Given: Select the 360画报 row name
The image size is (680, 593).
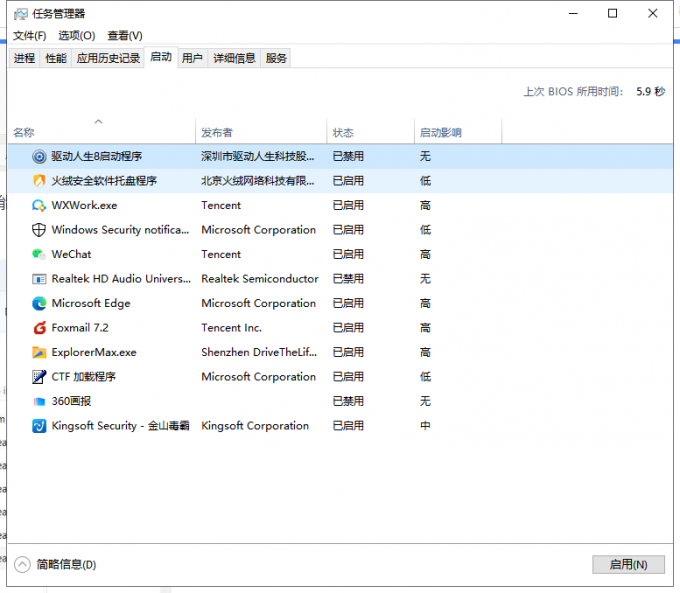Looking at the screenshot, I should tap(72, 401).
